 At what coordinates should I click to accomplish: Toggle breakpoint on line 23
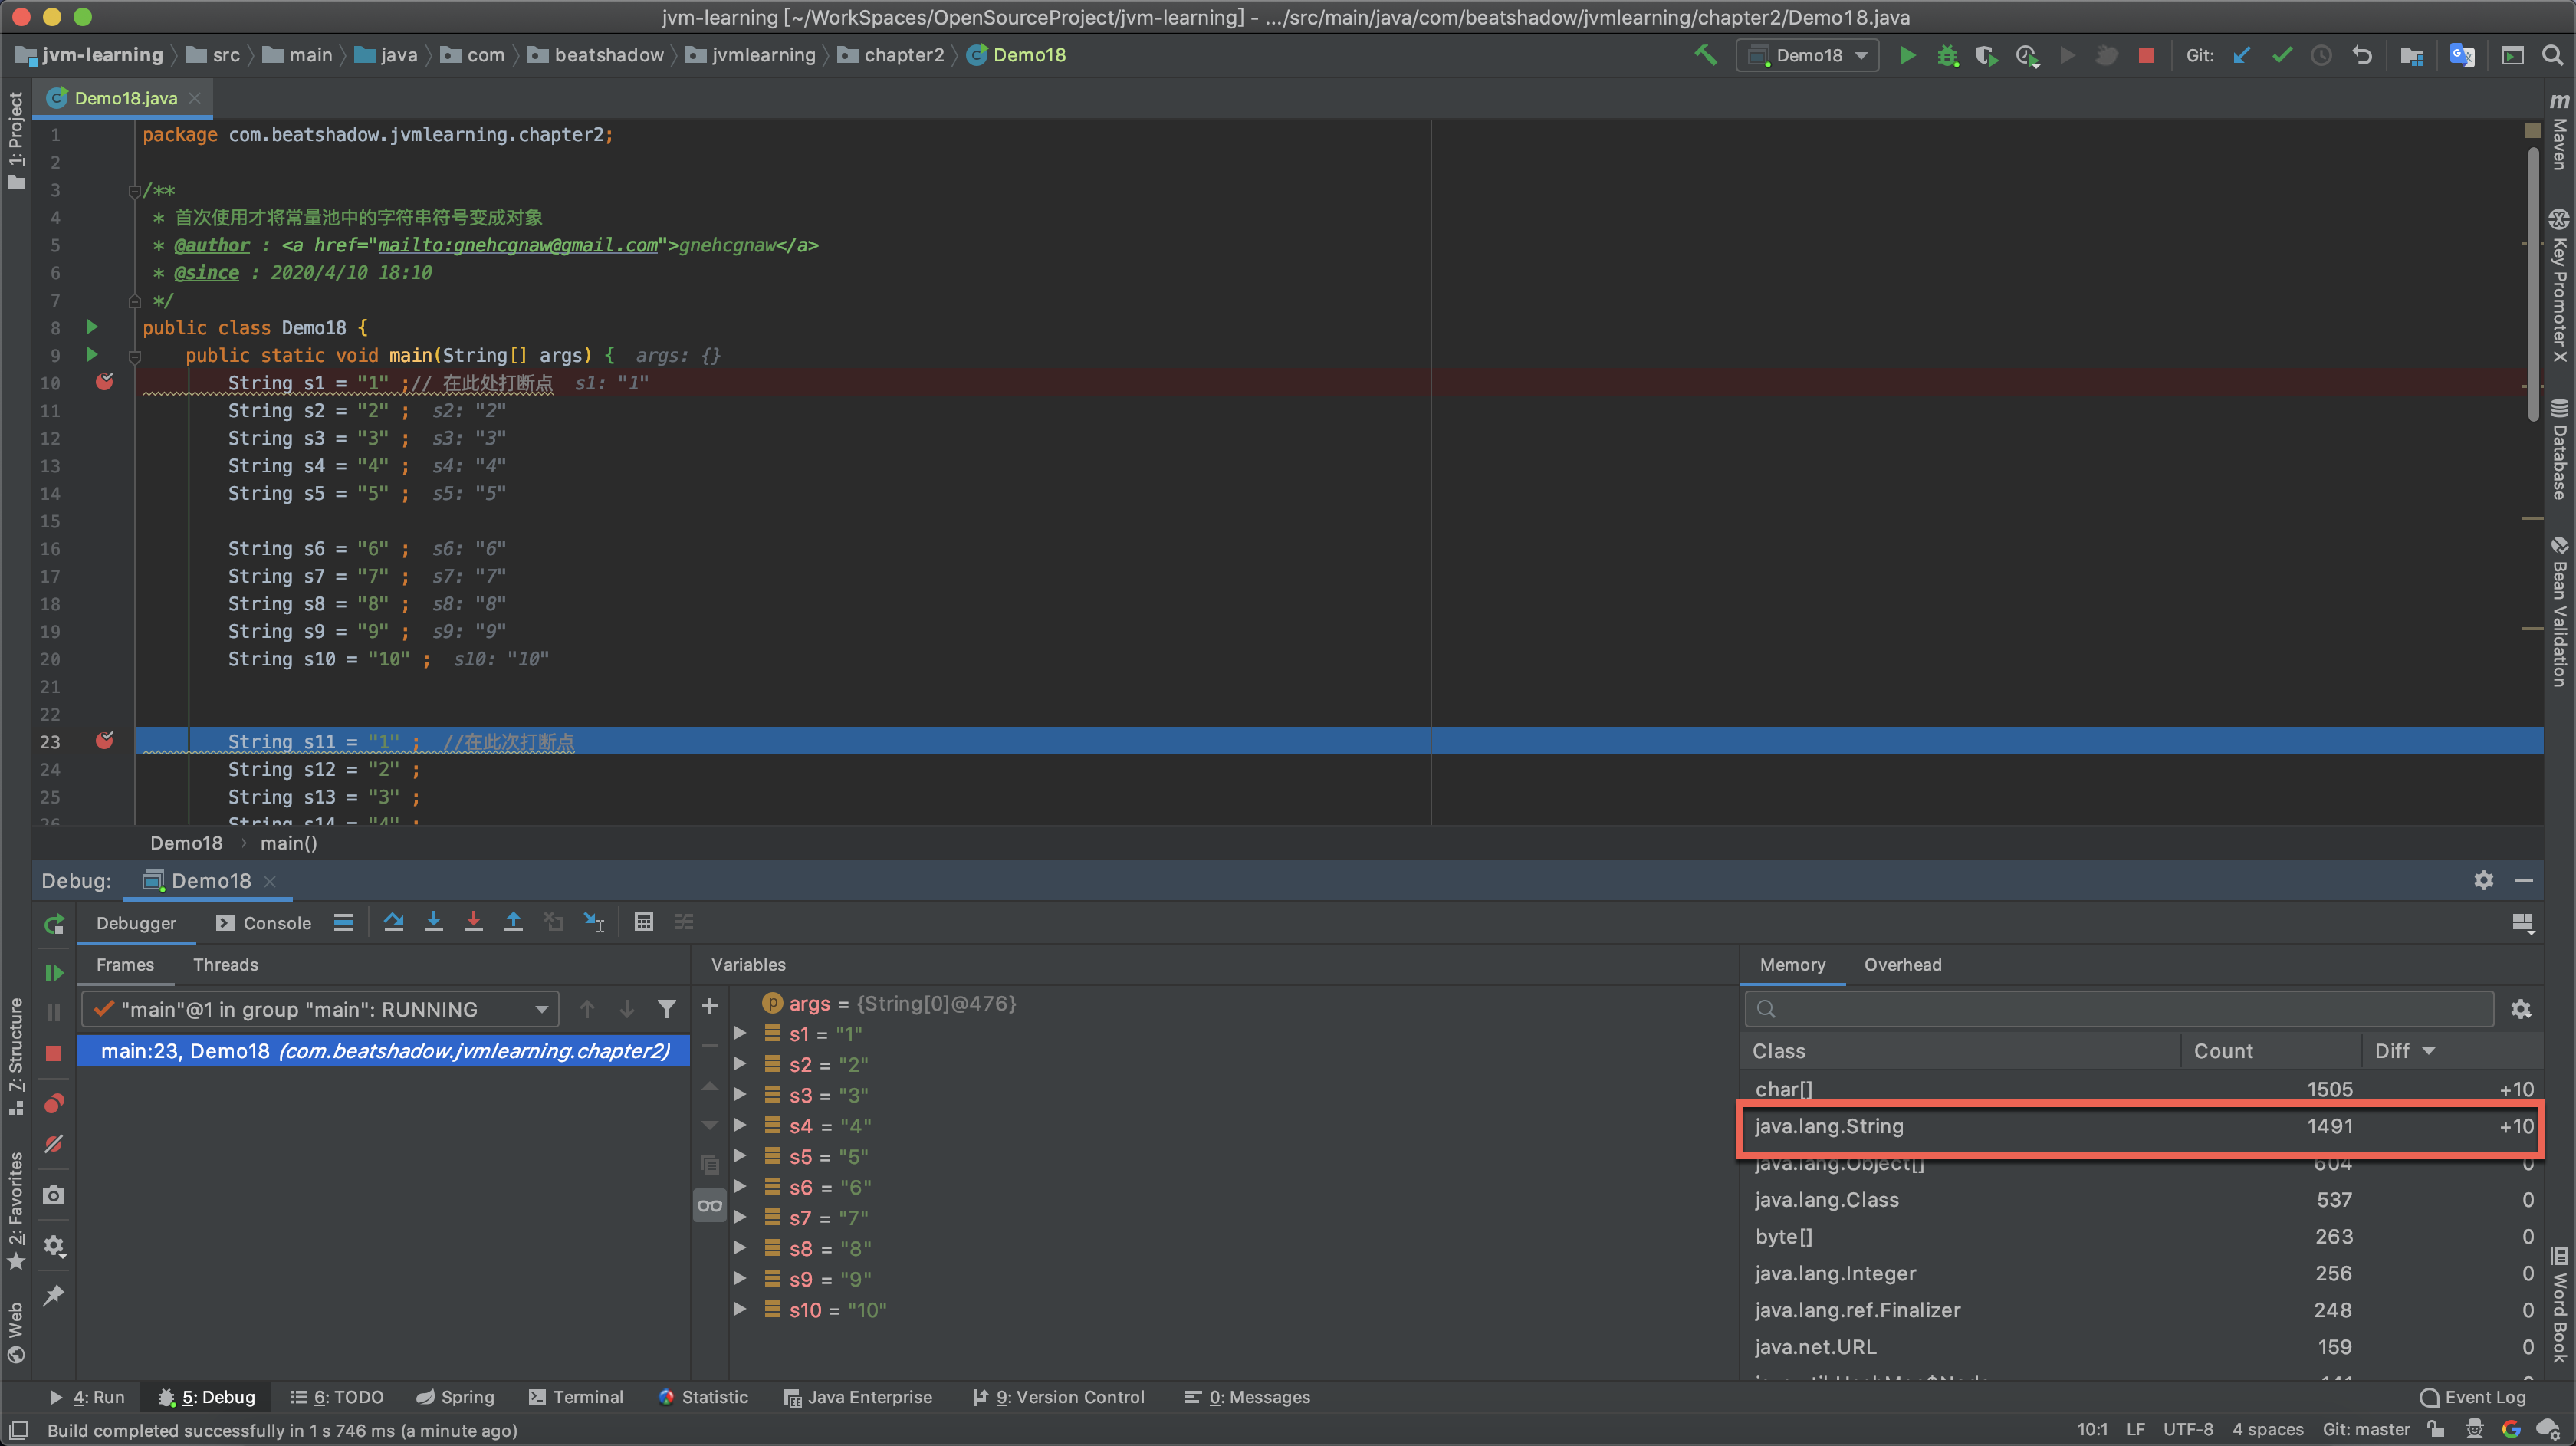coord(104,741)
